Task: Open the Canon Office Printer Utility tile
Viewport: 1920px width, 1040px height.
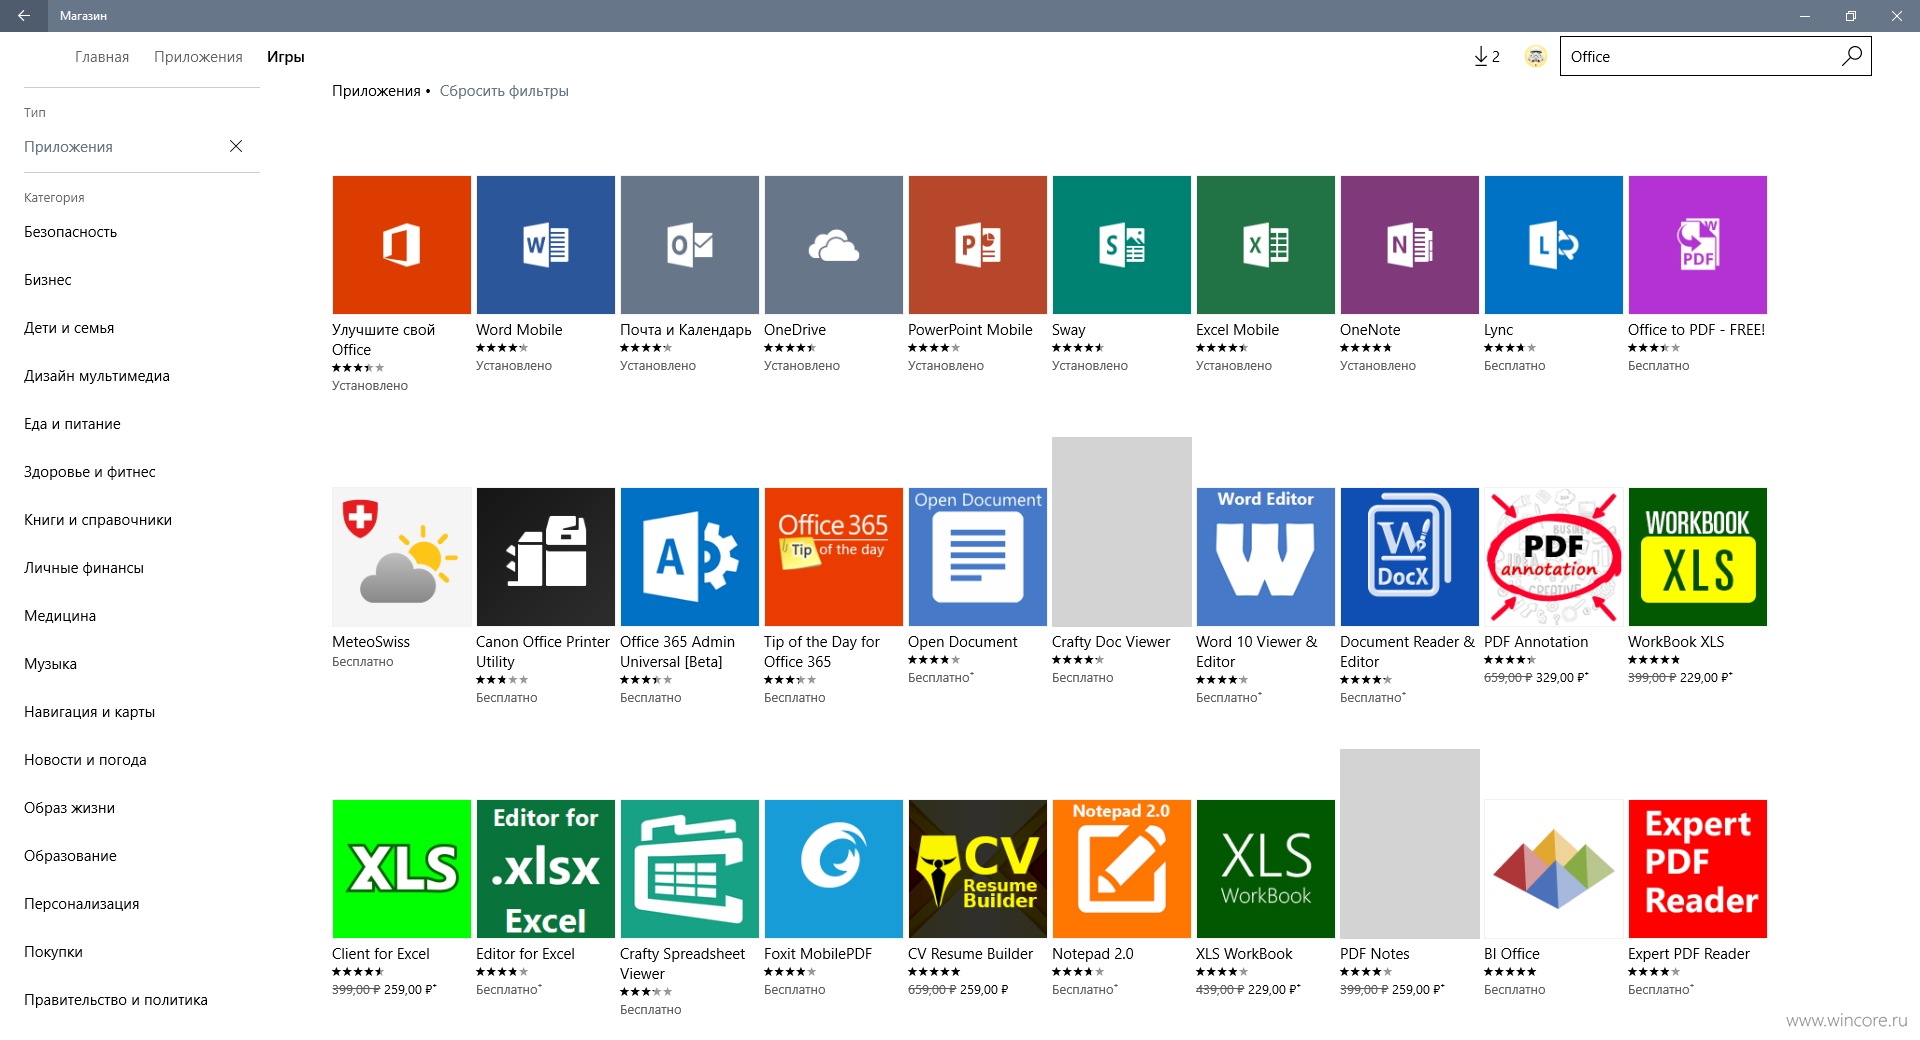Action: coord(545,557)
